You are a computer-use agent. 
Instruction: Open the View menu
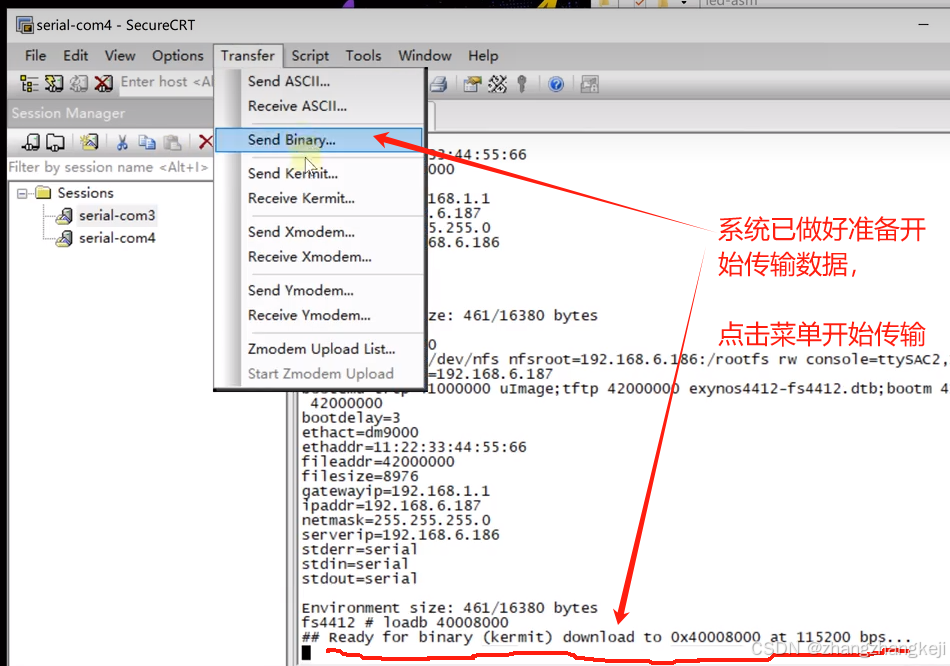point(120,56)
